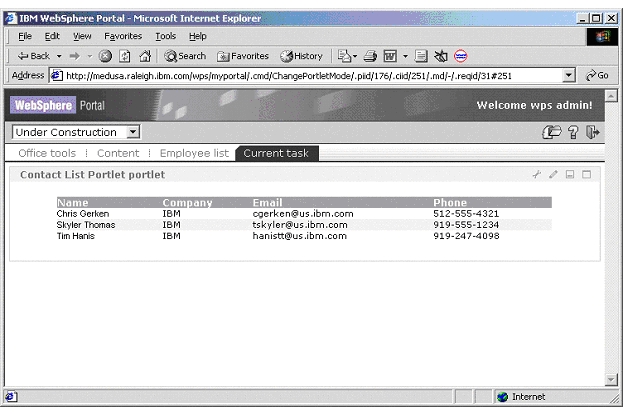
Task: Open the View menu
Action: click(x=82, y=36)
